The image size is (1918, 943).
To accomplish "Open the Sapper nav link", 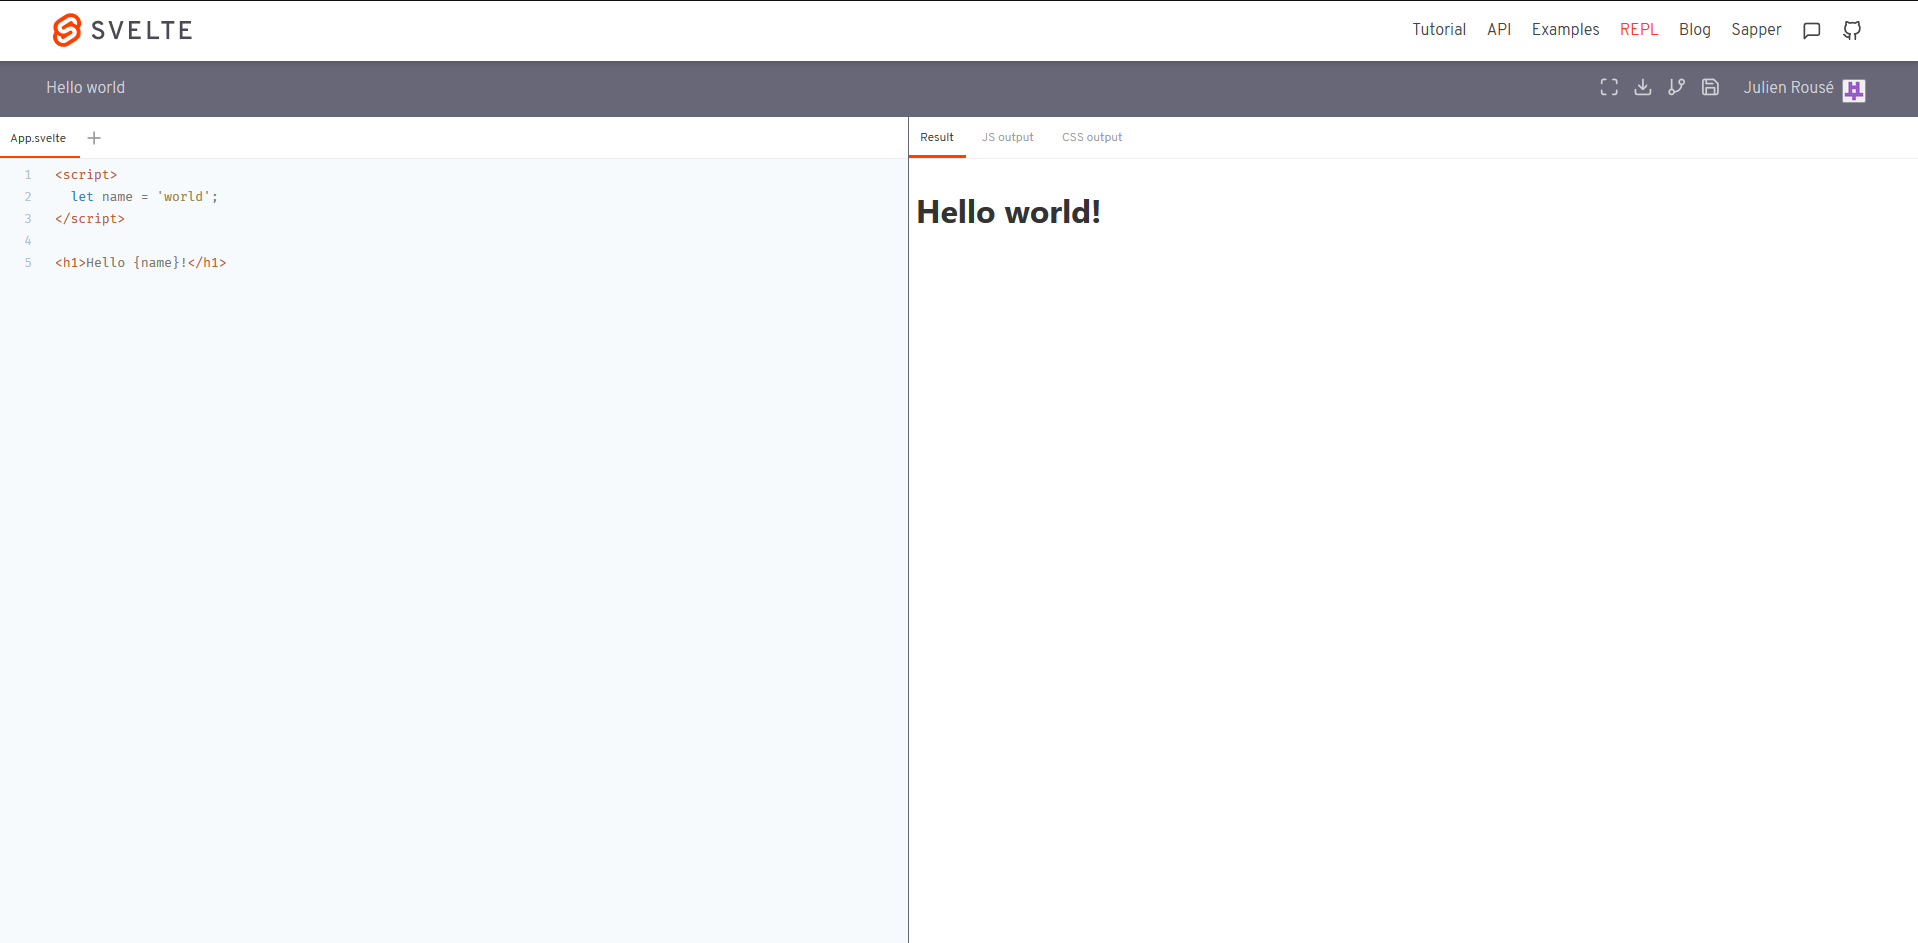I will click(x=1756, y=30).
